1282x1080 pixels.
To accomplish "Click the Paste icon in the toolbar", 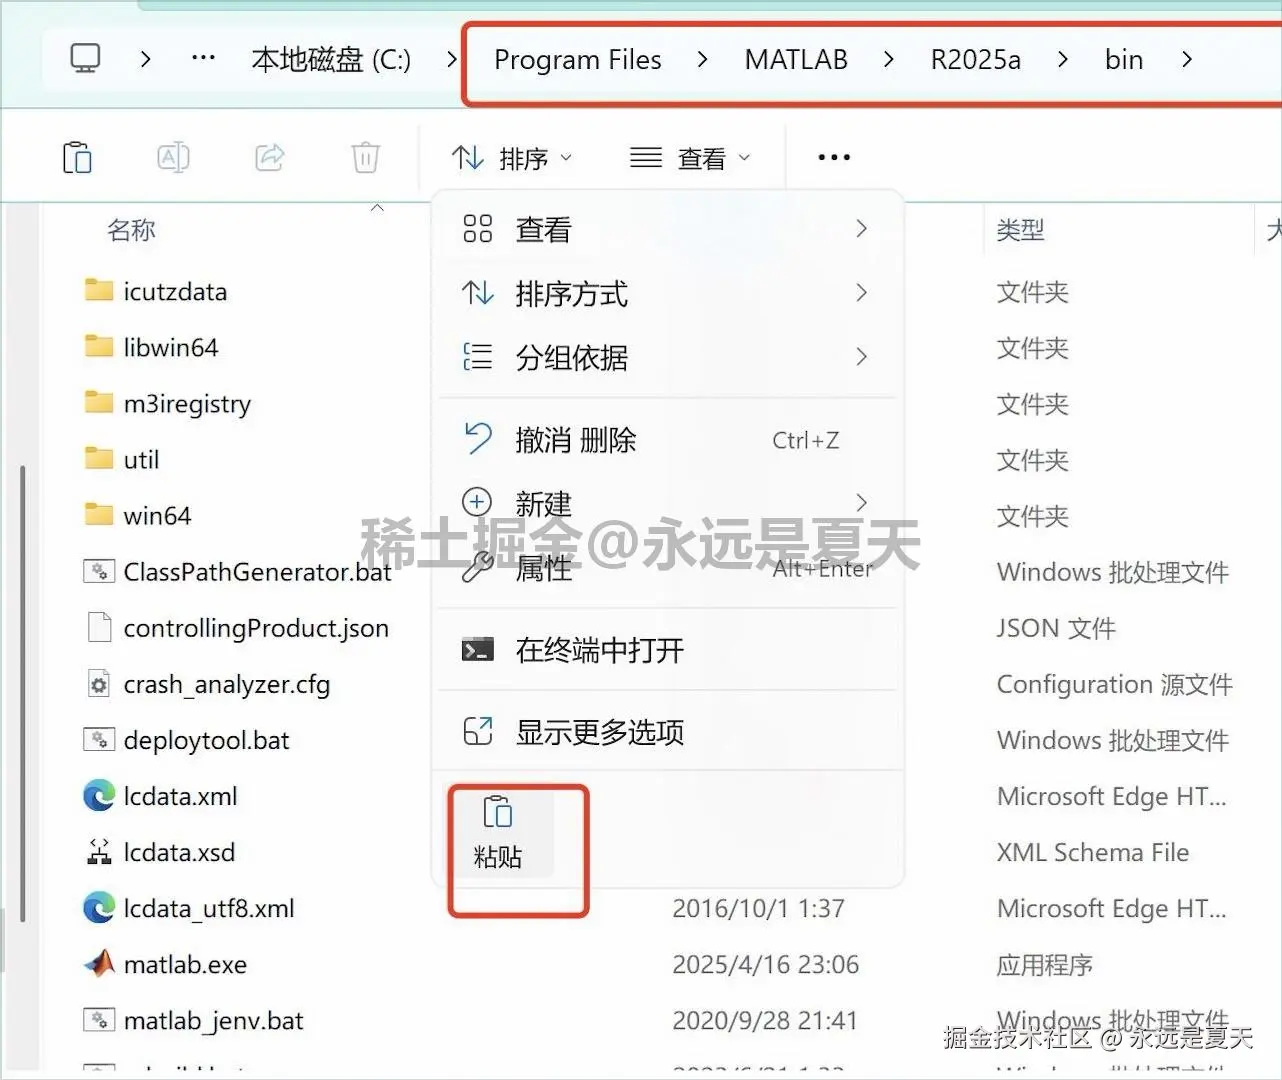I will (x=77, y=157).
